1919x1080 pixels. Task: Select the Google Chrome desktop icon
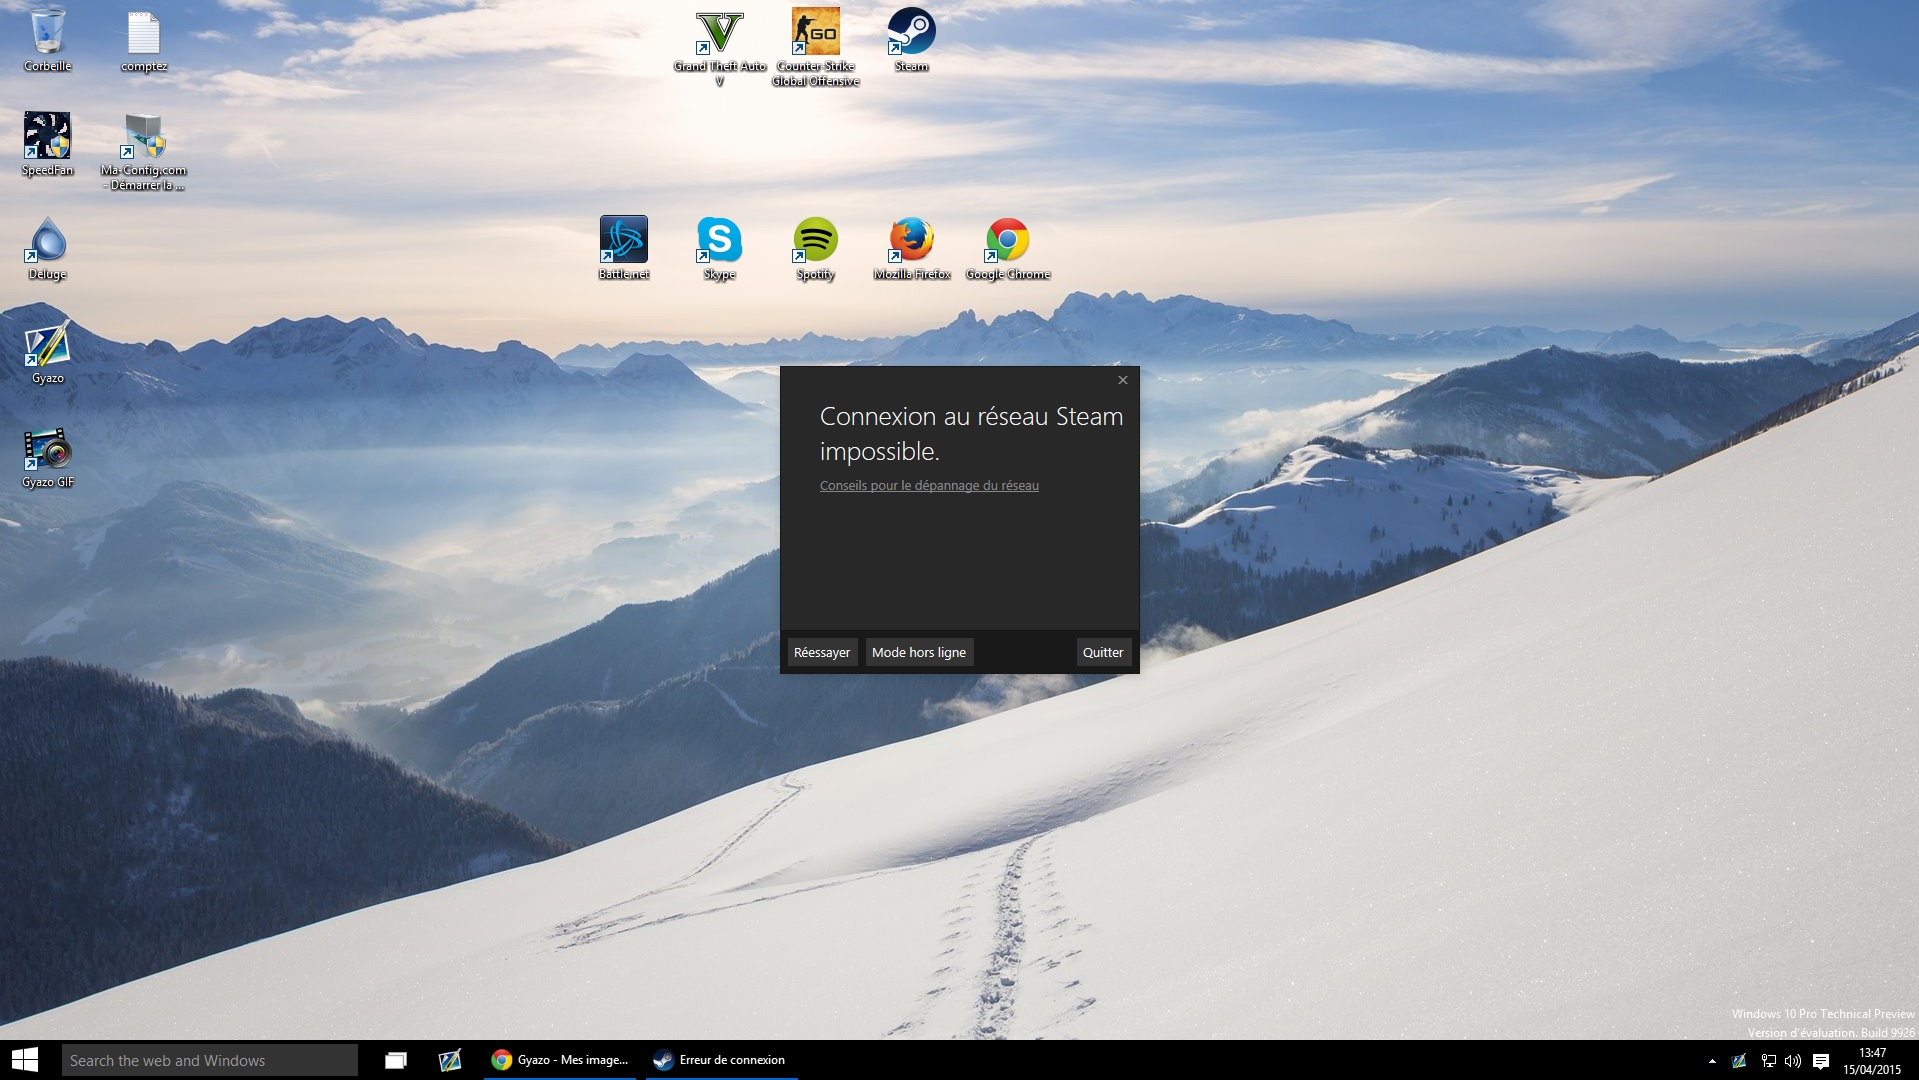coord(1008,248)
